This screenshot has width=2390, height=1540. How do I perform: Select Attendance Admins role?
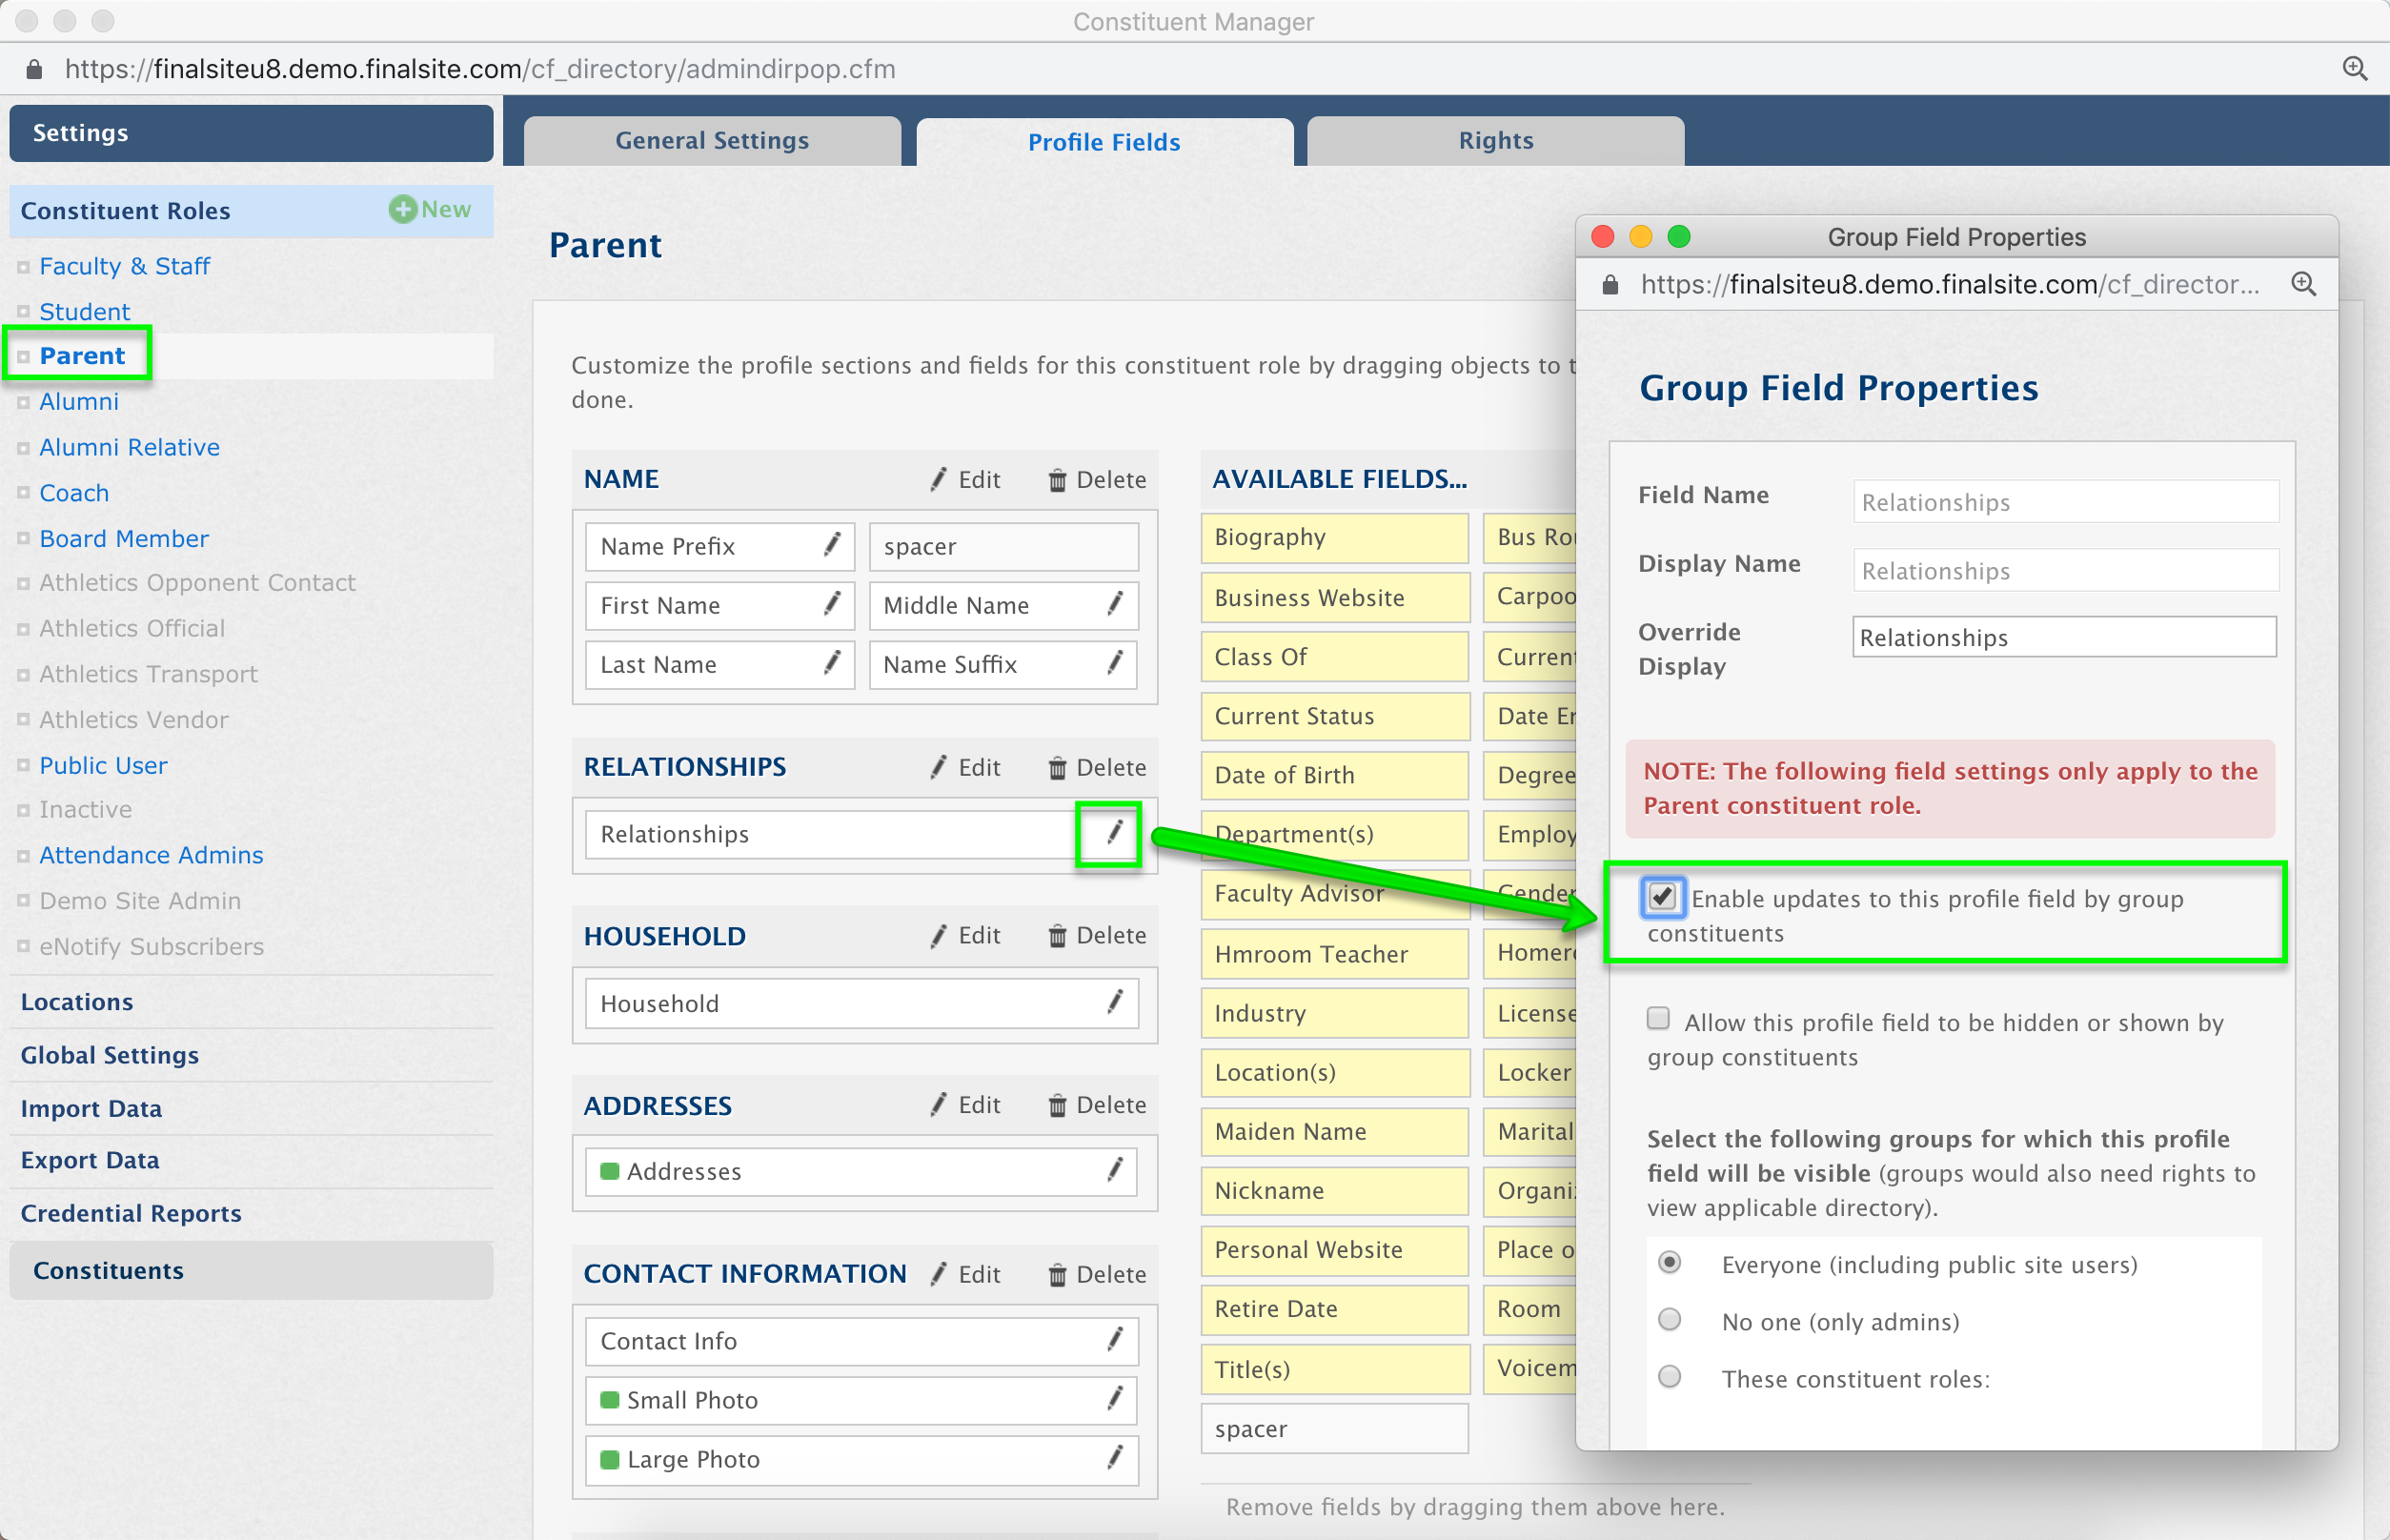pos(151,856)
